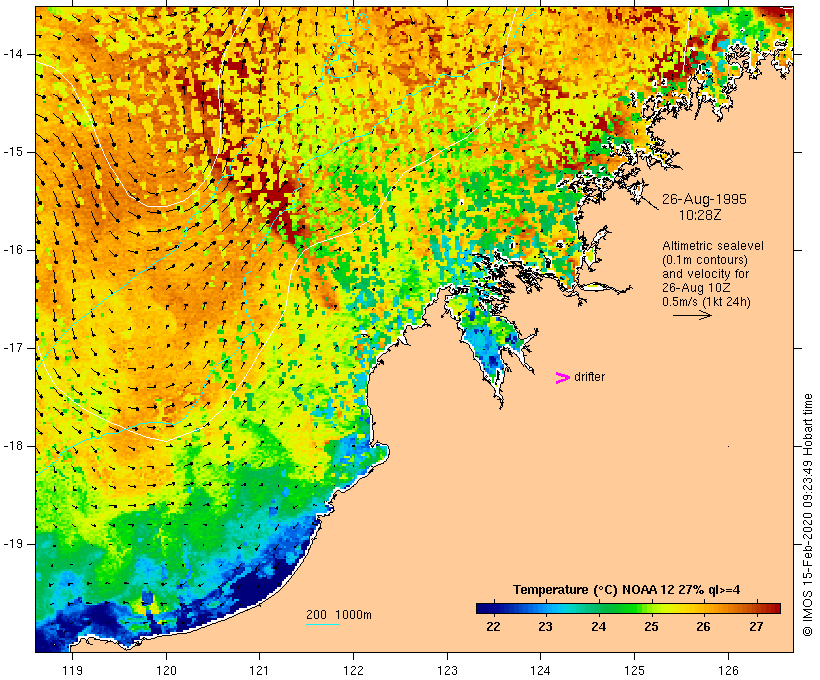Click the 'and velocity for' caption line

coord(705,274)
